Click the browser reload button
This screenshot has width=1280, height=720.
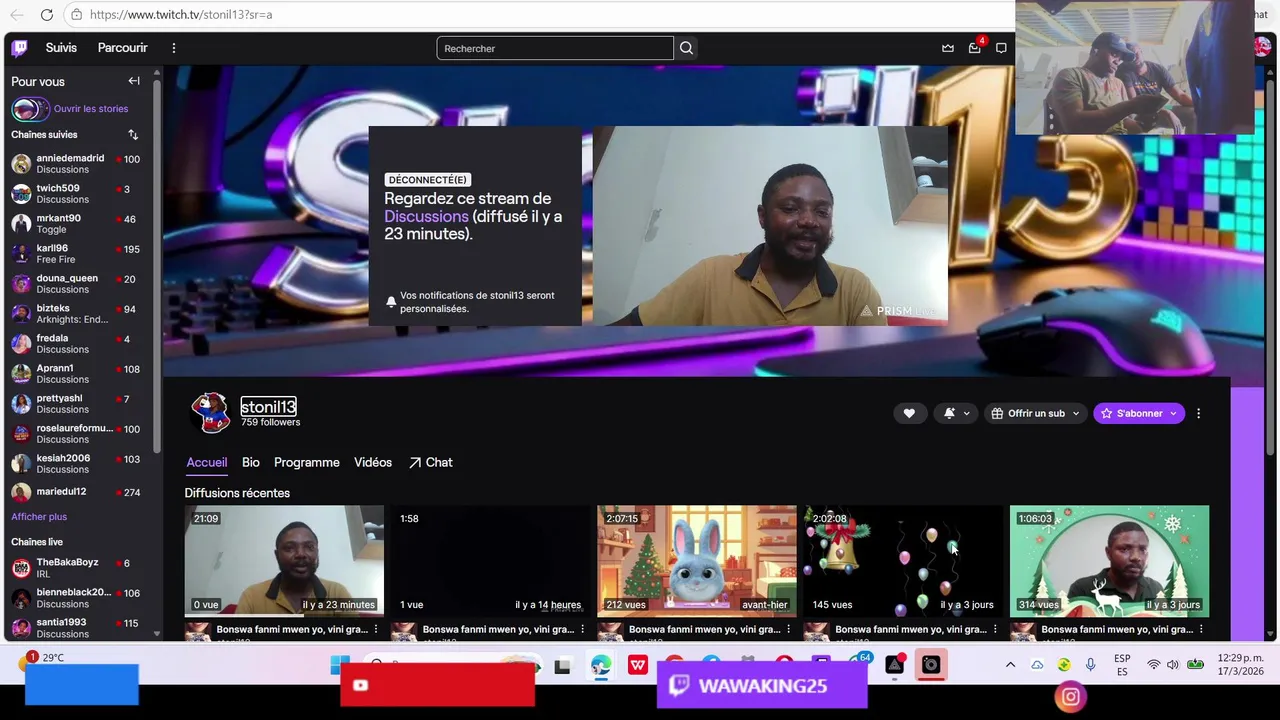point(47,15)
